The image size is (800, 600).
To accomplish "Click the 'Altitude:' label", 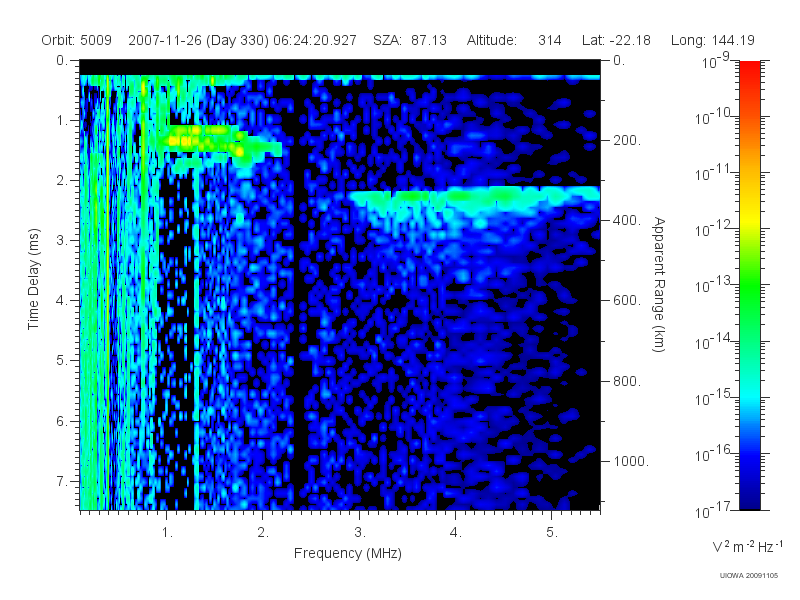I will 492,40.
